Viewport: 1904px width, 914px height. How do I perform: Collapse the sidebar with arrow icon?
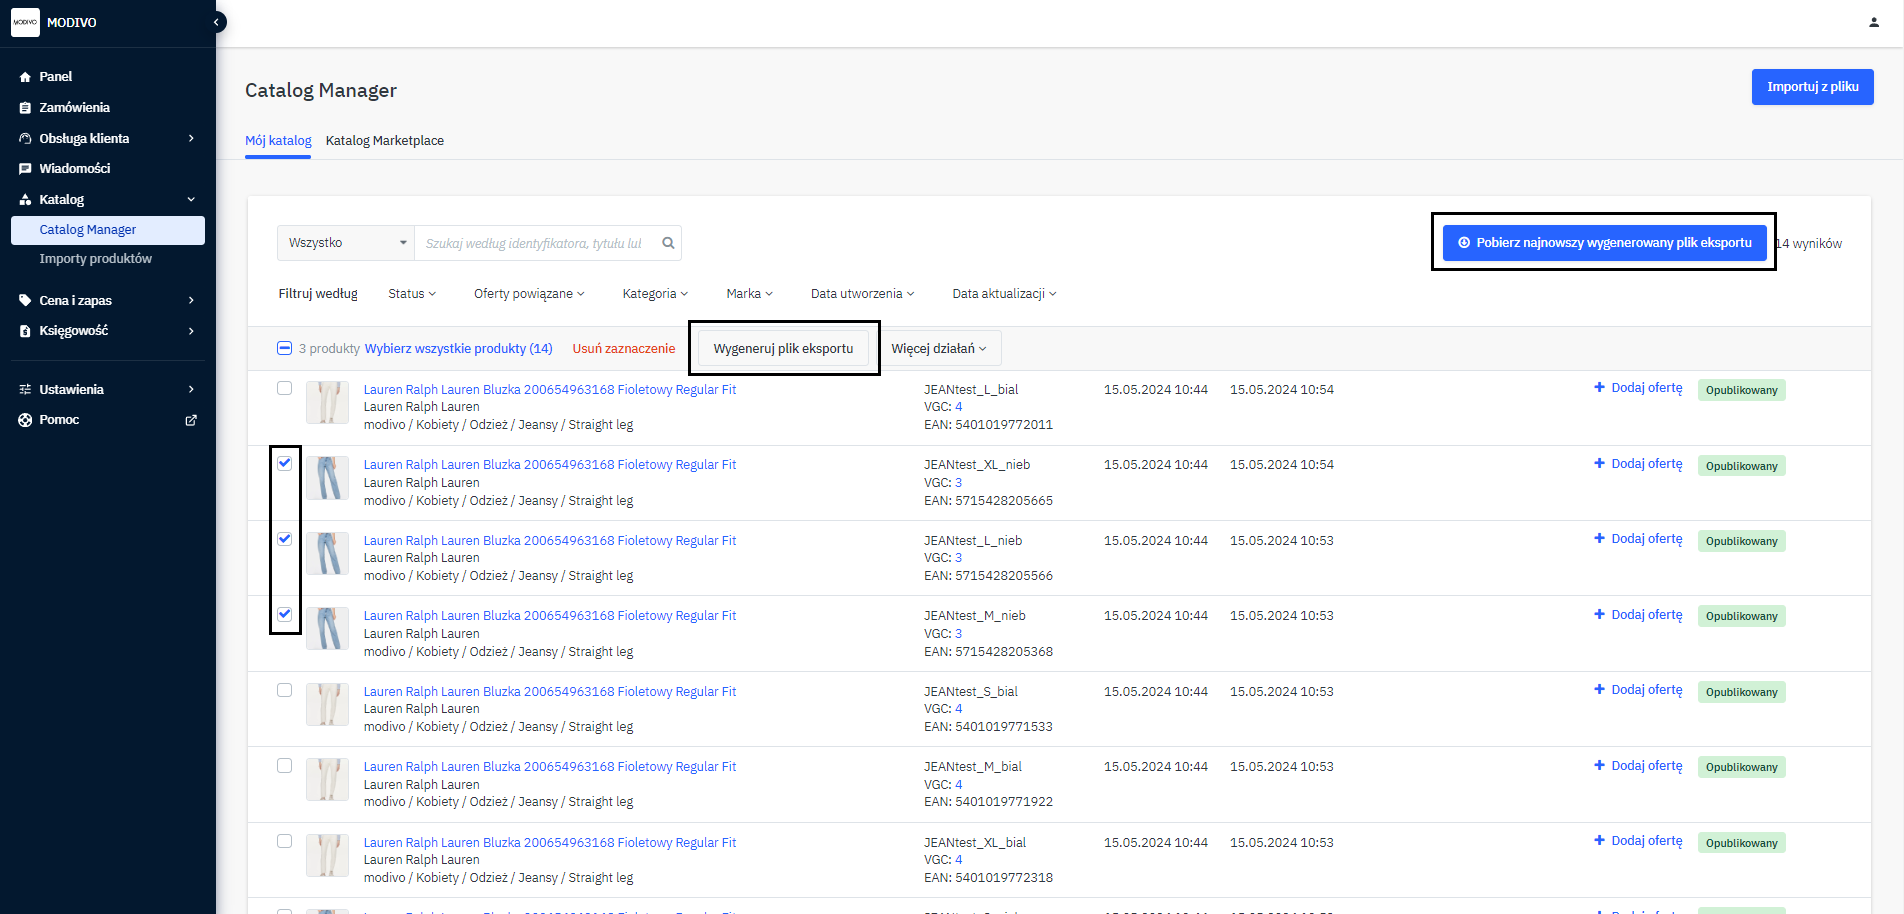point(216,22)
